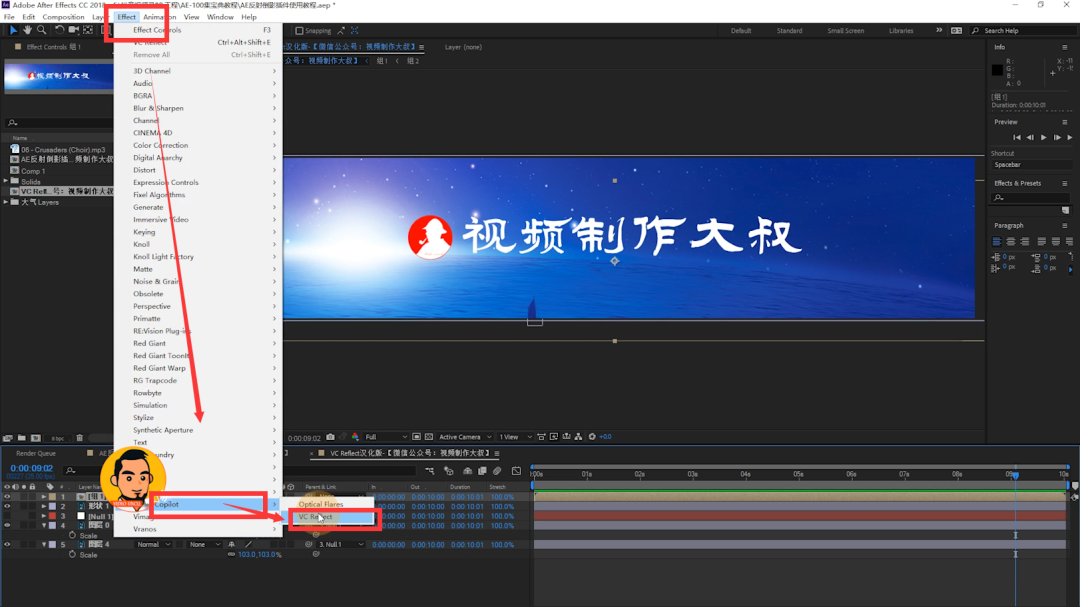
Task: Click the reset exposure icon
Action: pyautogui.click(x=592, y=437)
